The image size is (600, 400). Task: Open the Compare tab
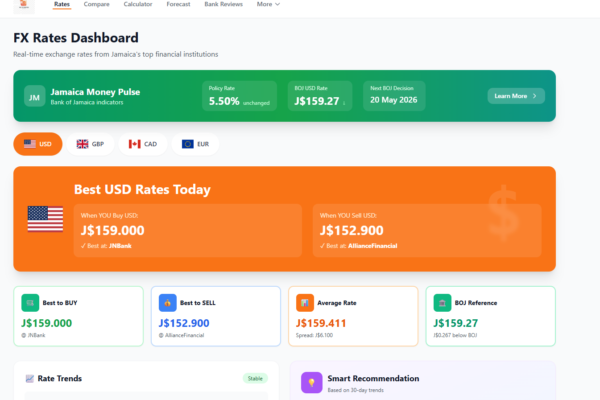pos(97,4)
